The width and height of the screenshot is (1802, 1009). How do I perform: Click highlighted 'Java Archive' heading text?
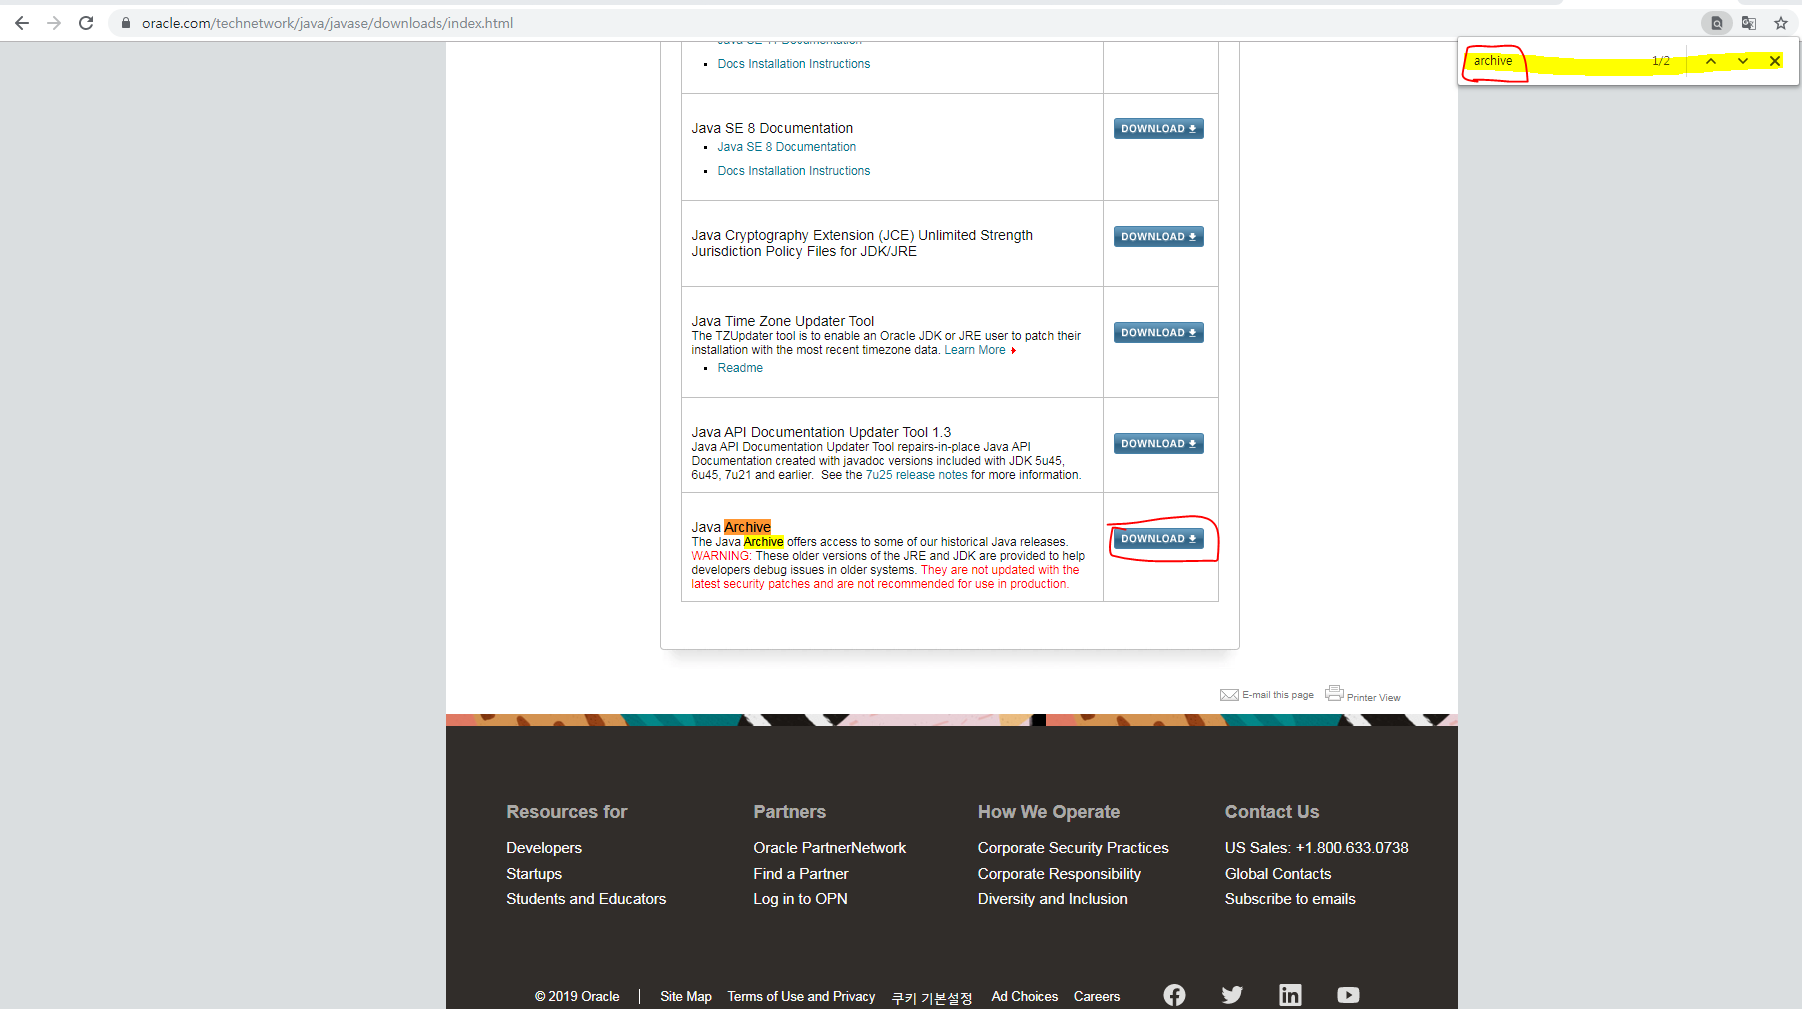[x=731, y=527]
